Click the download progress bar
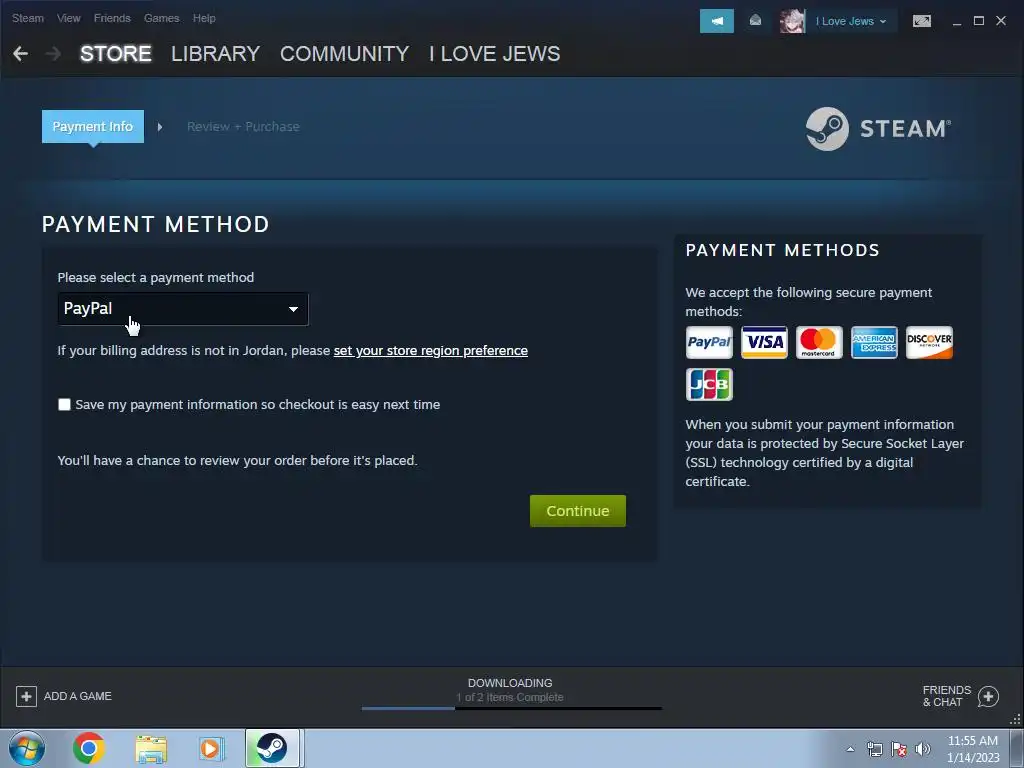1024x768 pixels. tap(511, 708)
